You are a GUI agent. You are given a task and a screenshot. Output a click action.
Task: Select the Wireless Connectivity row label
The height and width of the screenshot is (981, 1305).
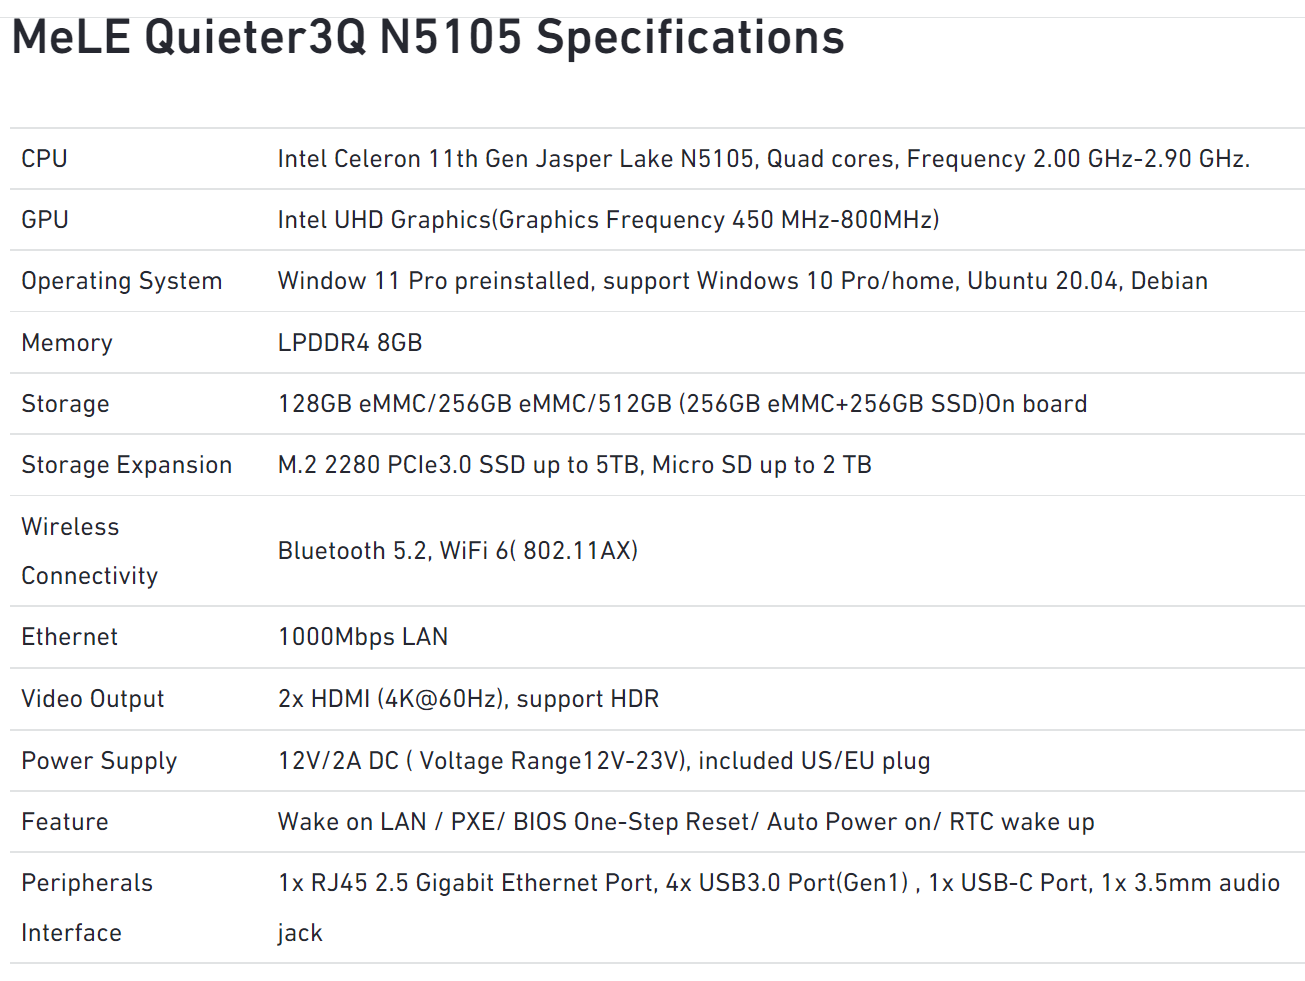click(x=90, y=551)
